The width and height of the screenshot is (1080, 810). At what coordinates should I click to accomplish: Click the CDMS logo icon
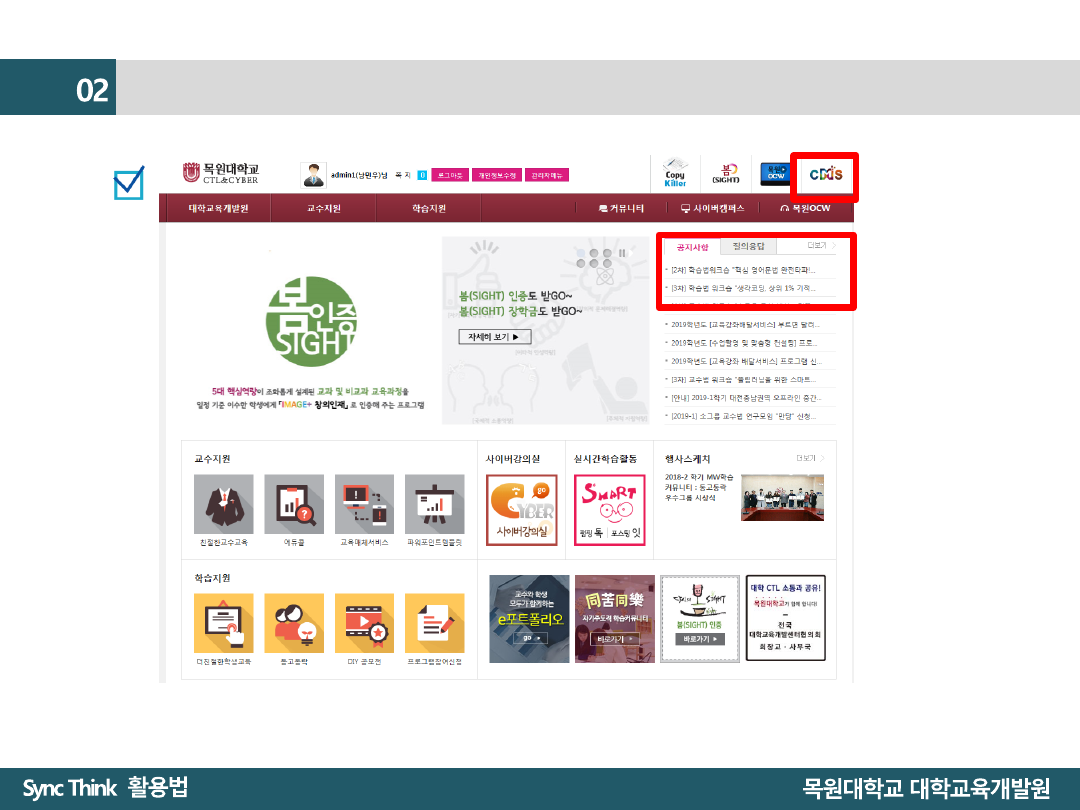click(x=825, y=173)
